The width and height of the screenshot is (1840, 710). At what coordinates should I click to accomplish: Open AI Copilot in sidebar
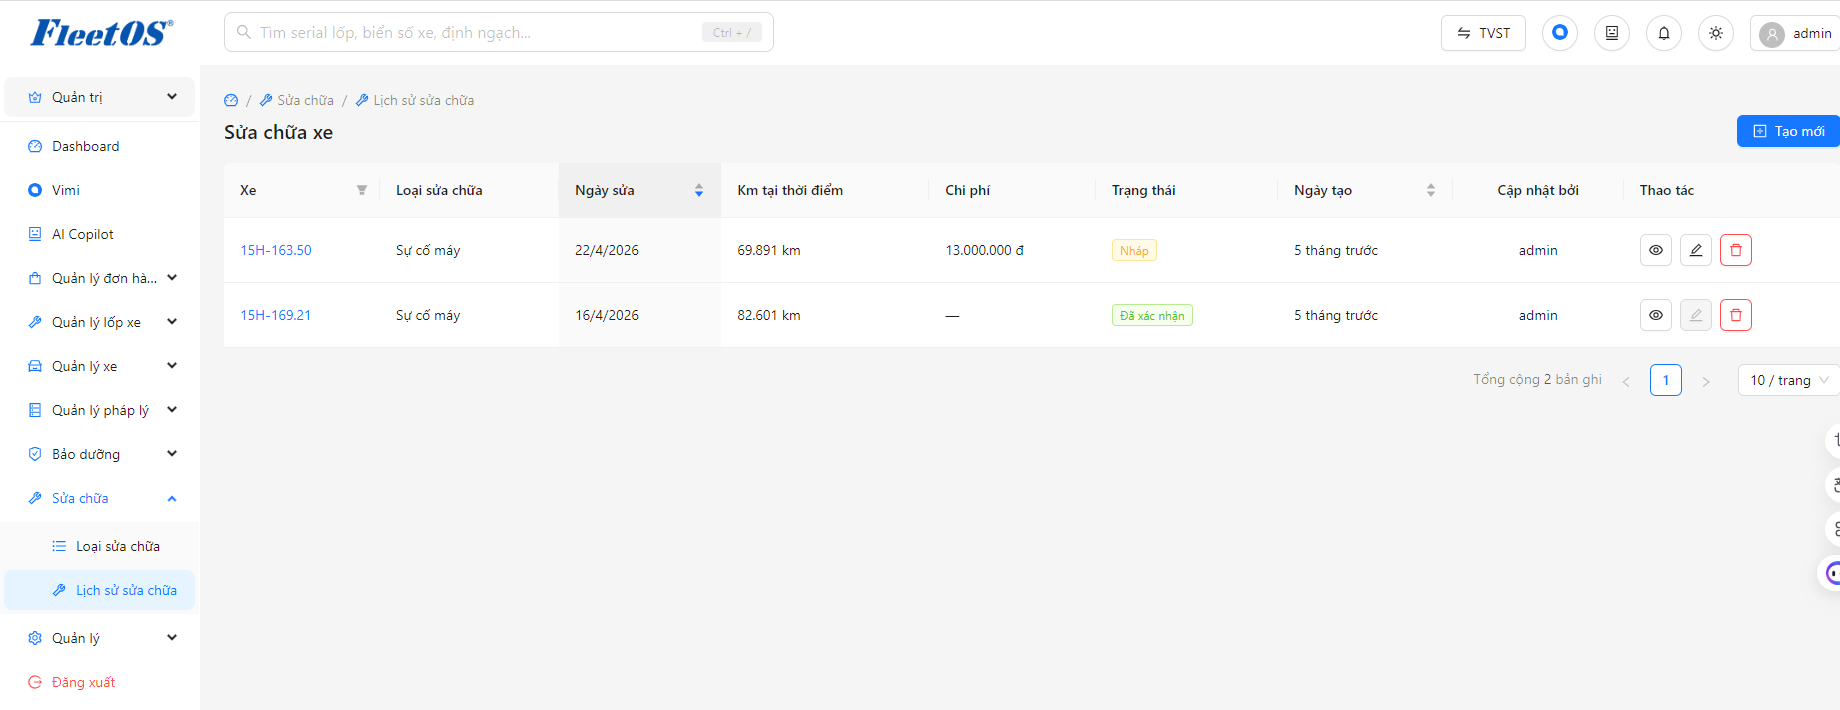click(100, 234)
